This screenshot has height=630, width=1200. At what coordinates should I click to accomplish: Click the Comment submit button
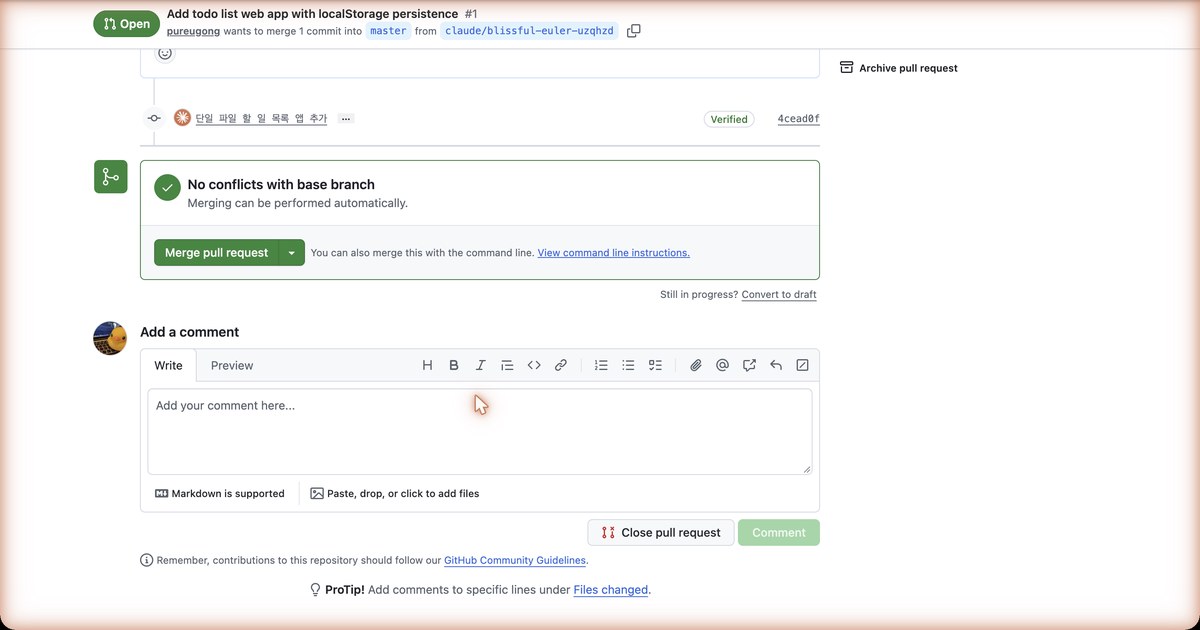pos(779,533)
